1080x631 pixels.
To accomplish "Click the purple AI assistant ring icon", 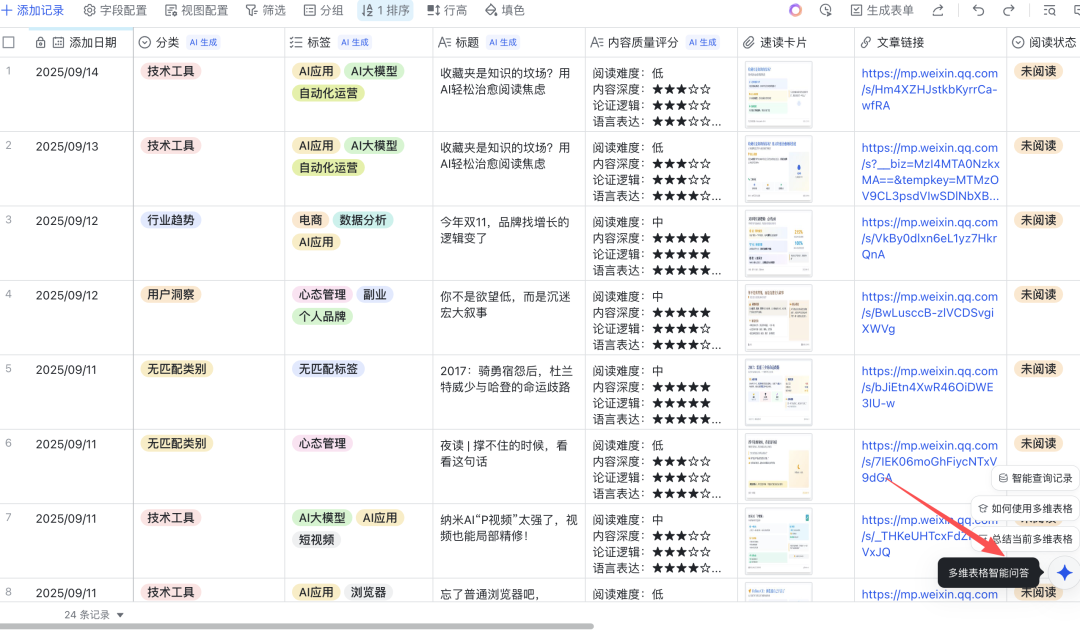I will [x=795, y=10].
